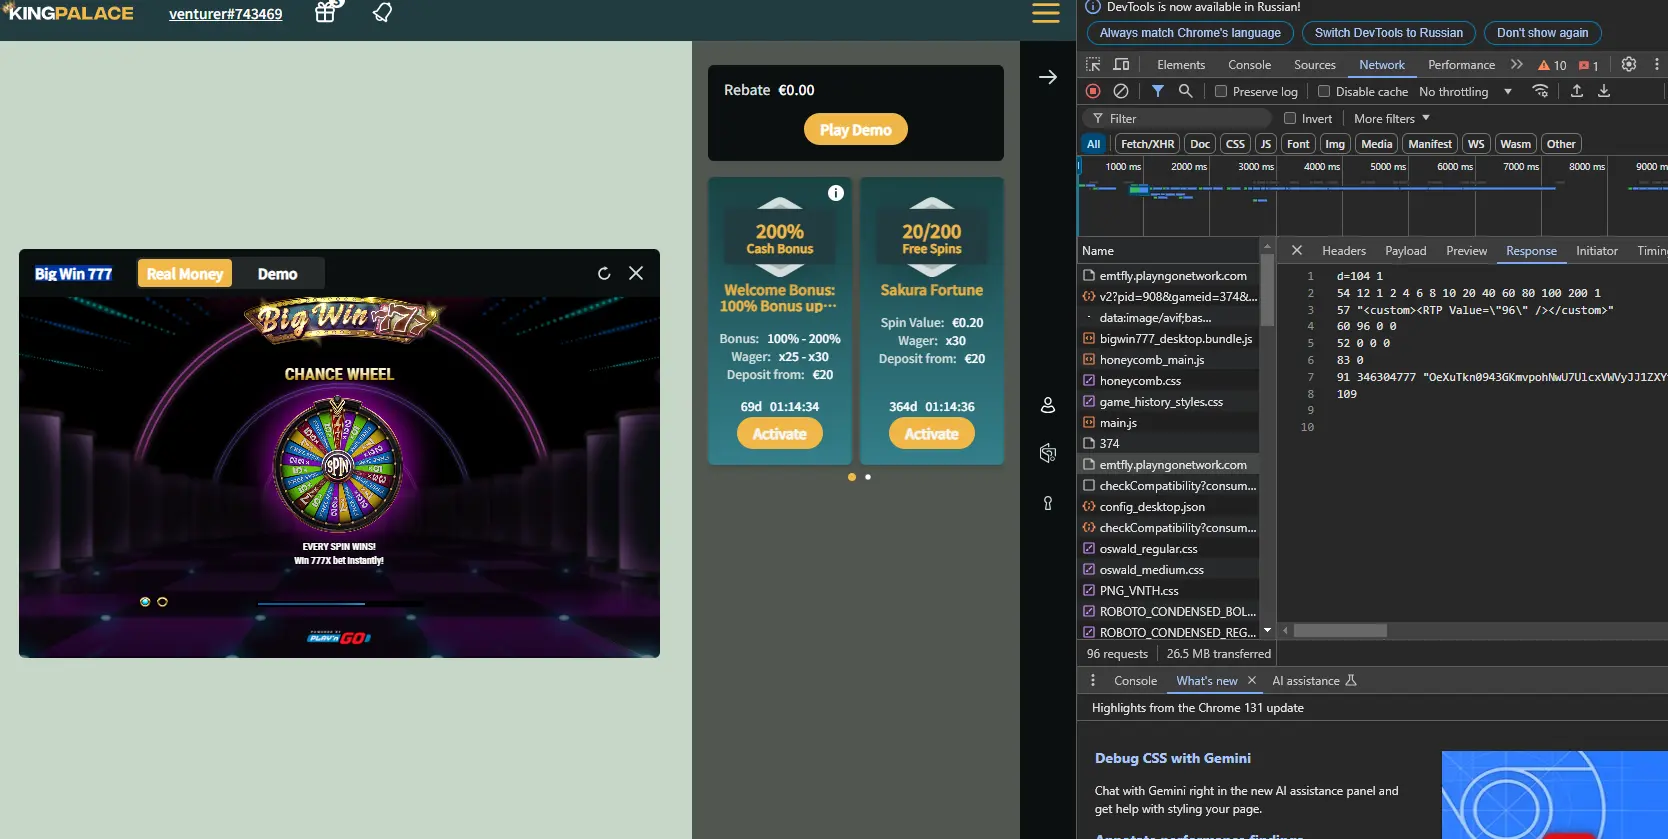Image resolution: width=1668 pixels, height=839 pixels.
Task: Clear the network log
Action: (1121, 91)
